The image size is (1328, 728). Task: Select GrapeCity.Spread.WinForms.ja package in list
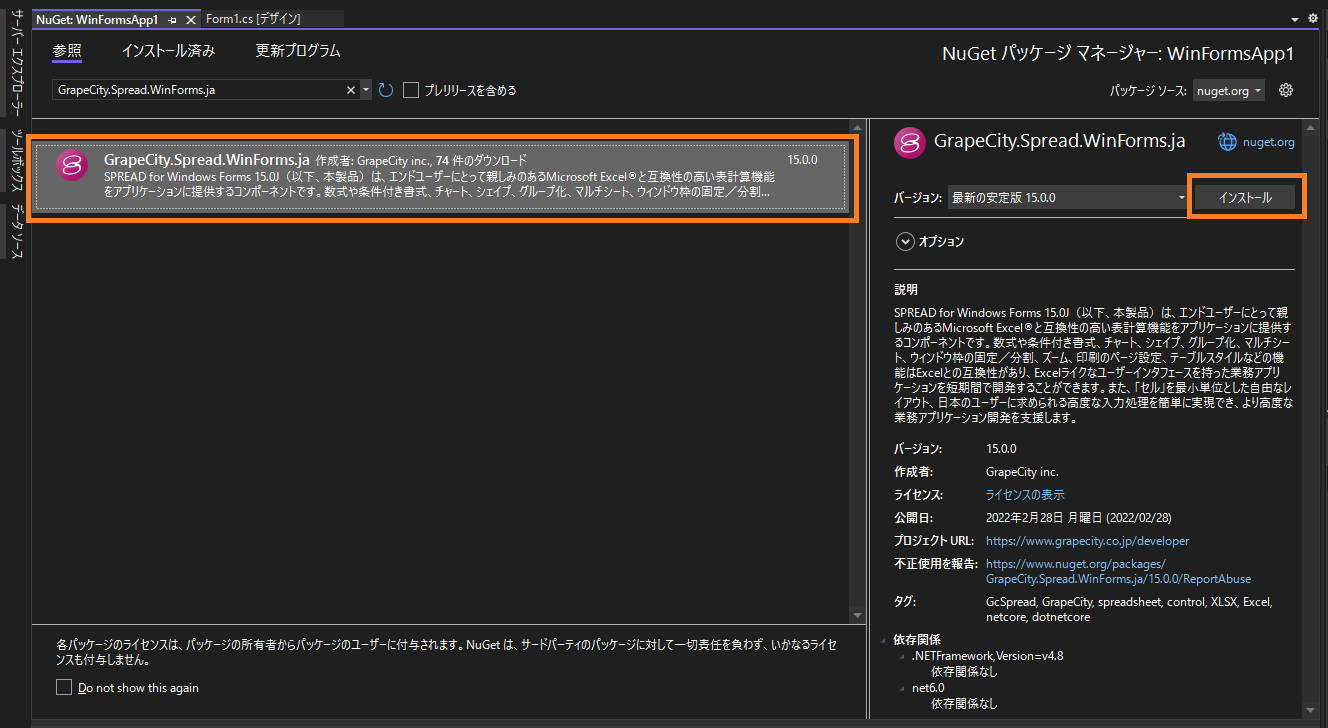(x=442, y=176)
